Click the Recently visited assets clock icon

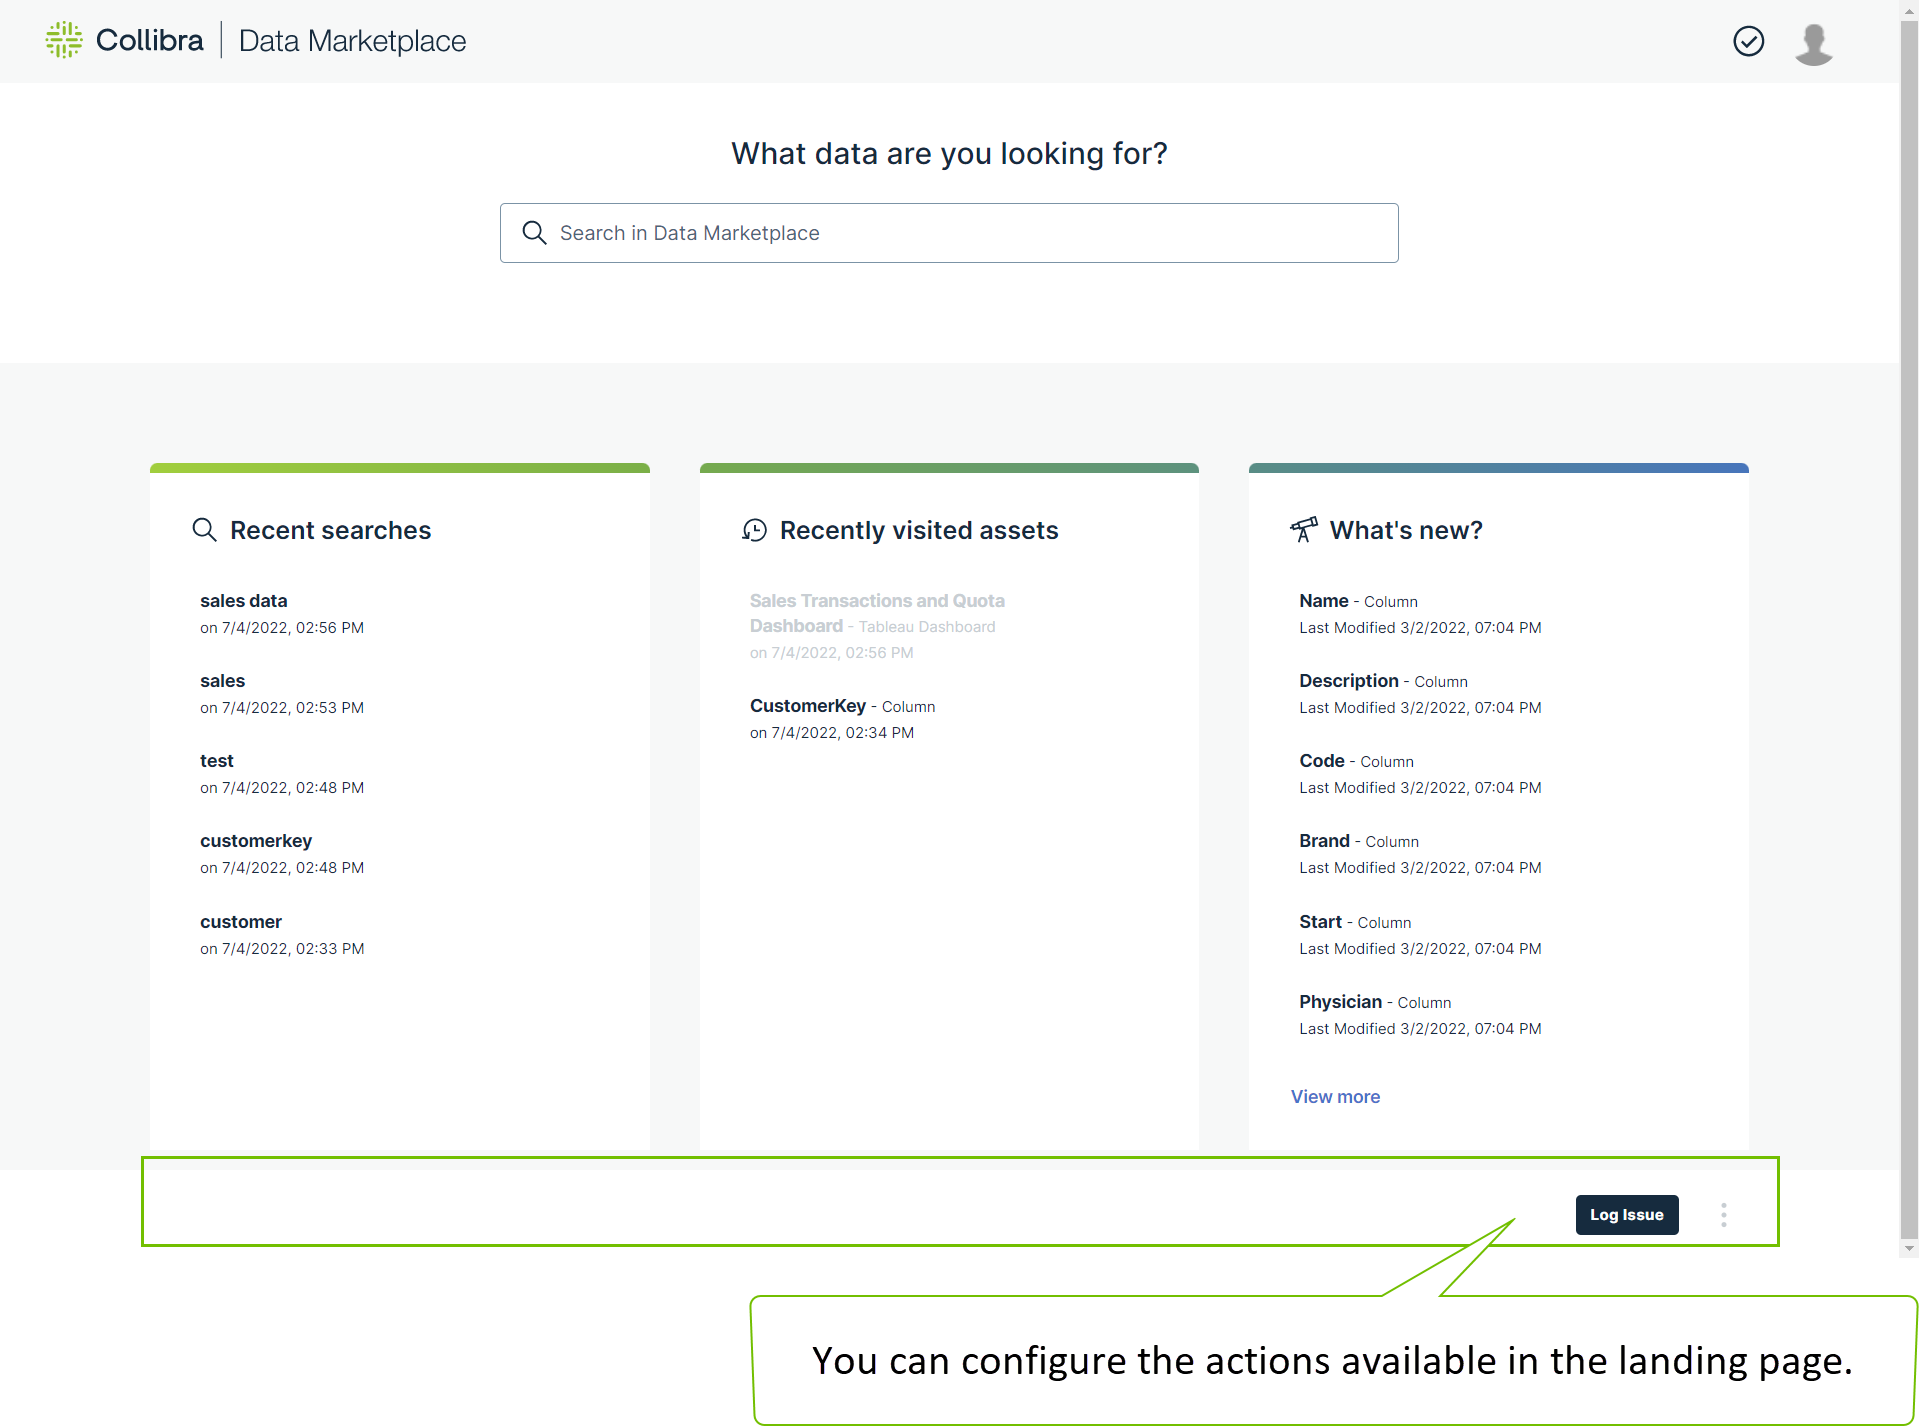(x=754, y=530)
